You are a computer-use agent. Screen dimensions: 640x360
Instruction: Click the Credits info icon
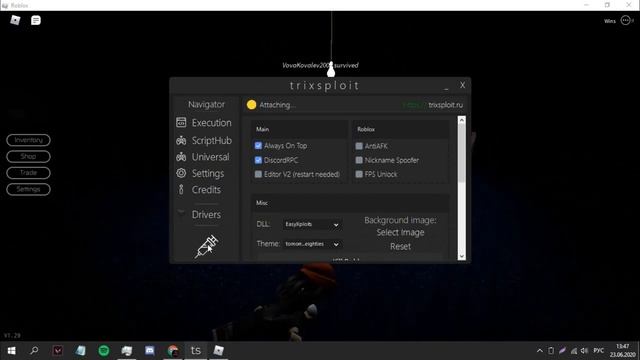(x=181, y=189)
